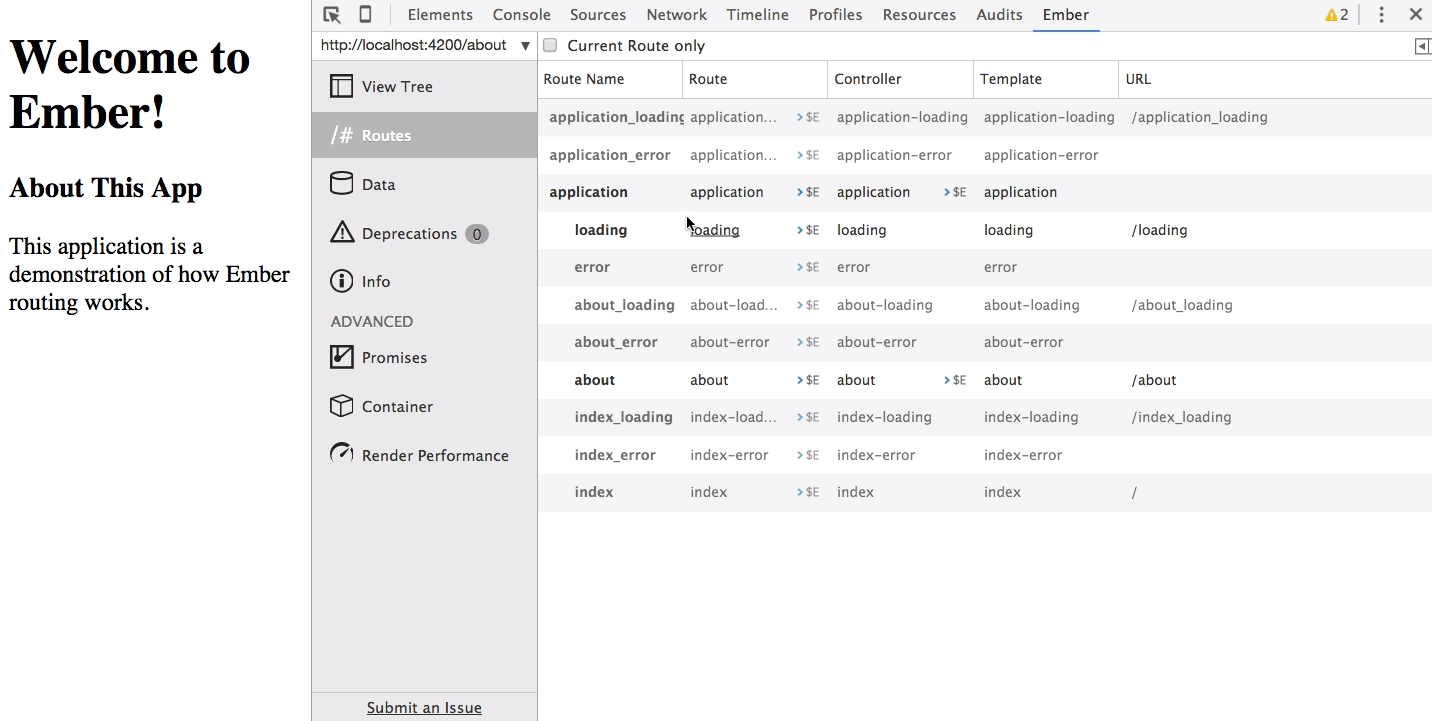The width and height of the screenshot is (1432, 721).
Task: Open the DevTools three-dot menu
Action: coord(1381,15)
